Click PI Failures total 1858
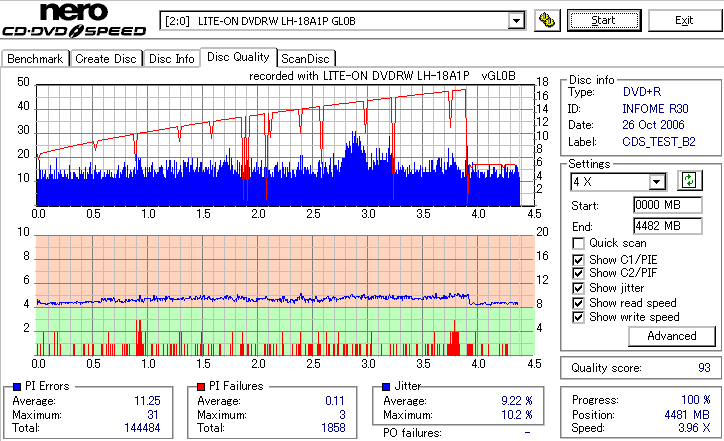Viewport: 724px width, 441px height. [x=333, y=428]
